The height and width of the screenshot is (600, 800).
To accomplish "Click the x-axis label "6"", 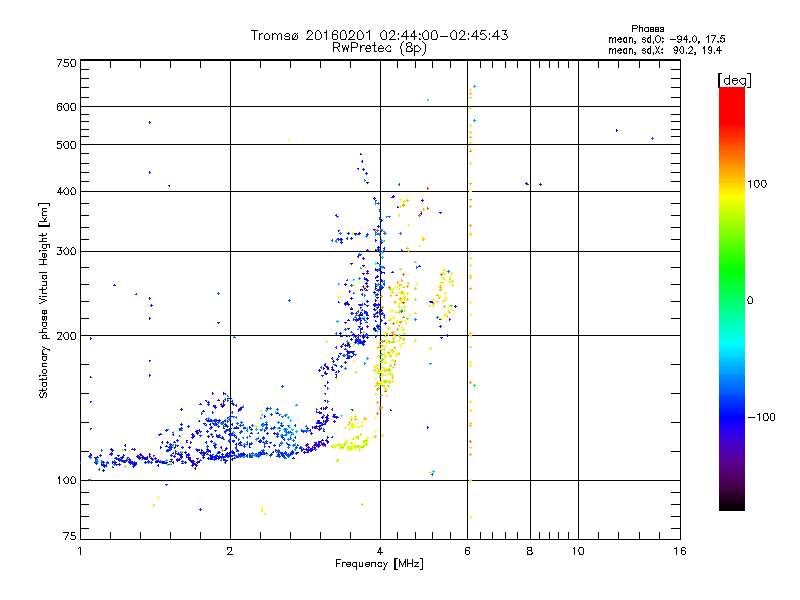I will (x=467, y=551).
